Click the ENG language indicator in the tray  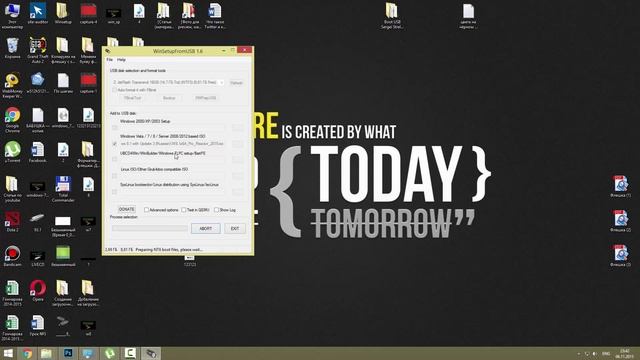(606, 353)
